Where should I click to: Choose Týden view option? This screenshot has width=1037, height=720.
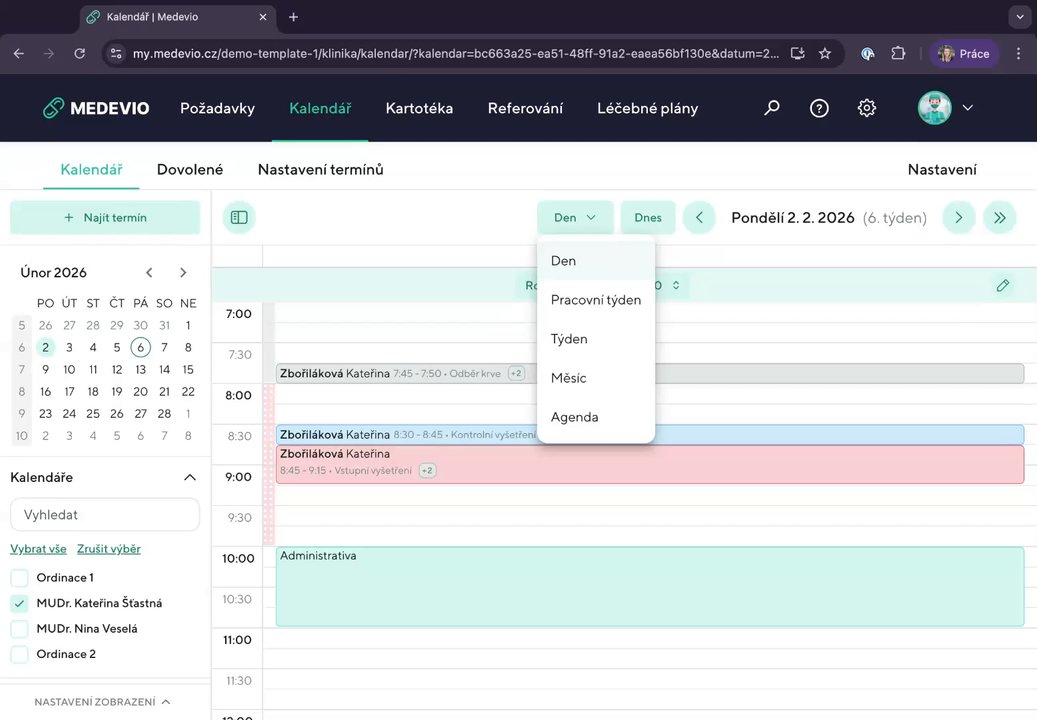596,339
